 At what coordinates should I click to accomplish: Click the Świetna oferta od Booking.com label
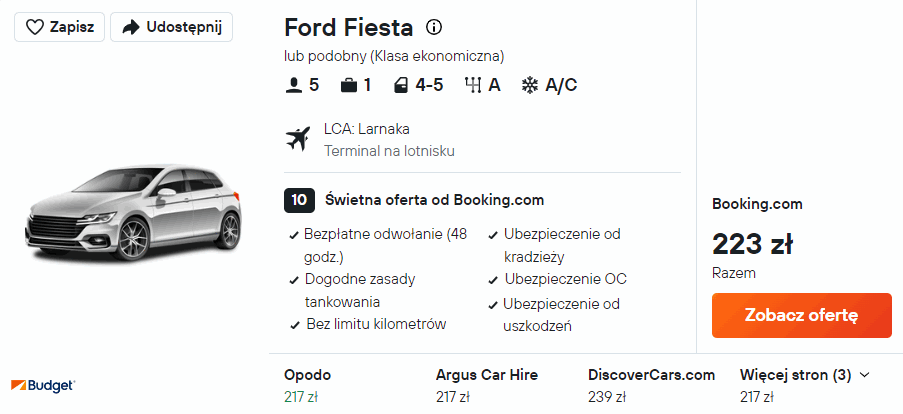point(434,200)
